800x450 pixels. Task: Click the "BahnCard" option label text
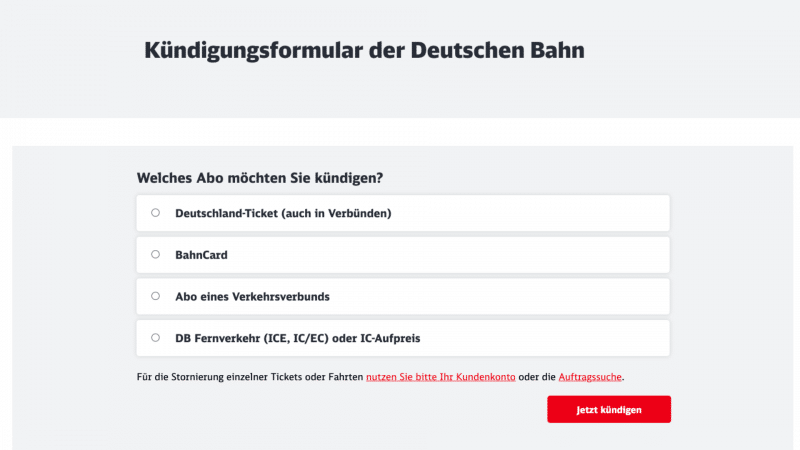pos(201,255)
